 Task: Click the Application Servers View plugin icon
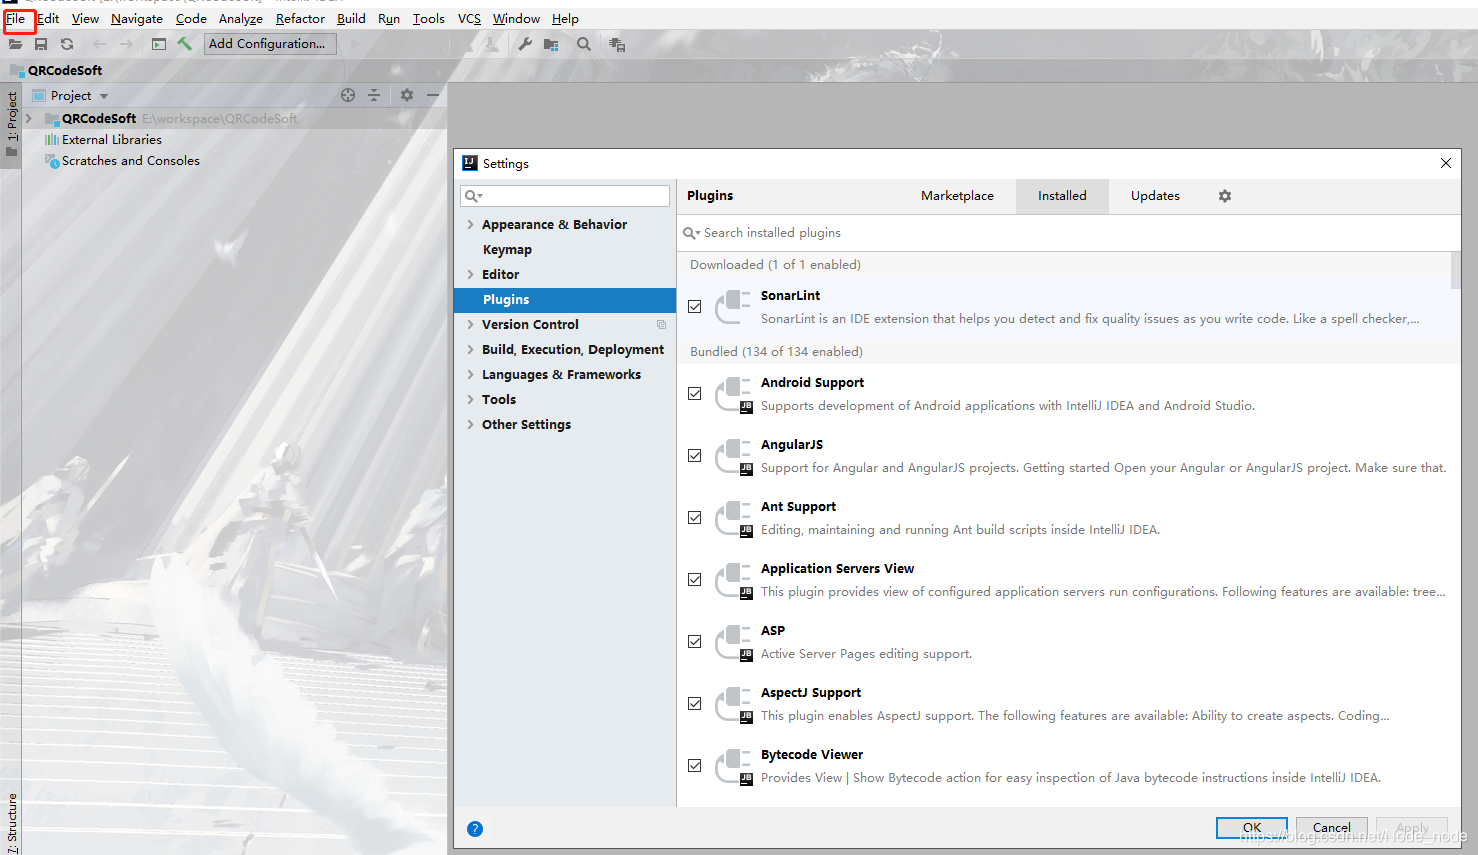733,580
